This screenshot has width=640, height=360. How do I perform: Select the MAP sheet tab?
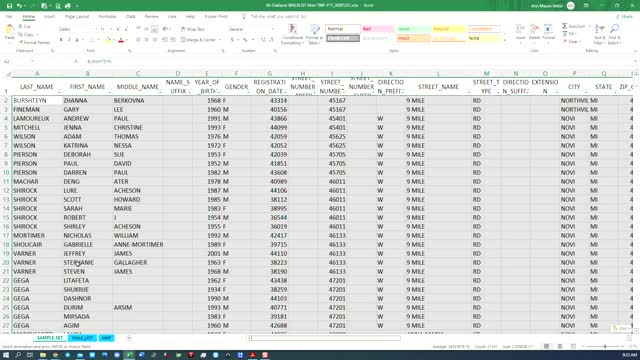106,338
